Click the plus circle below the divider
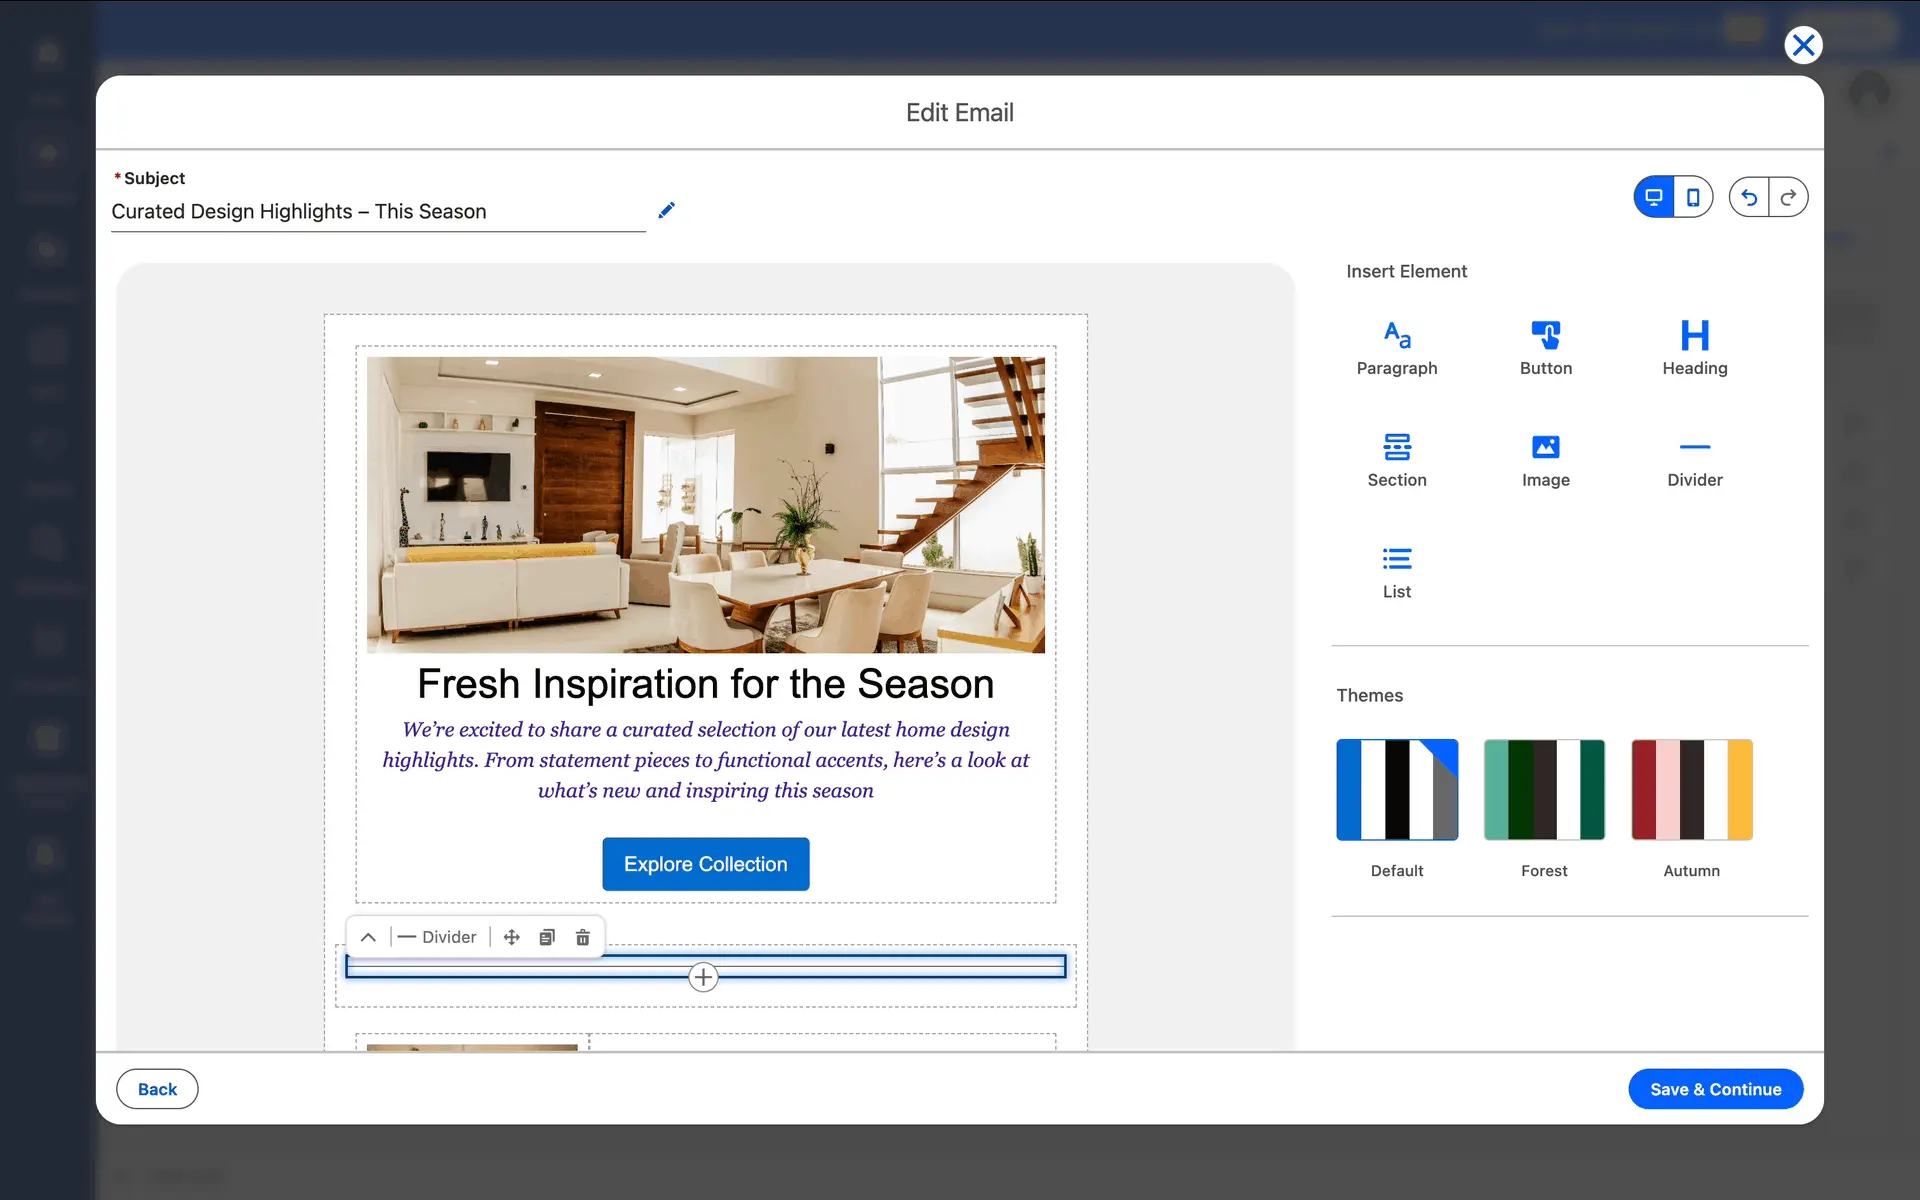The image size is (1920, 1200). coord(703,977)
